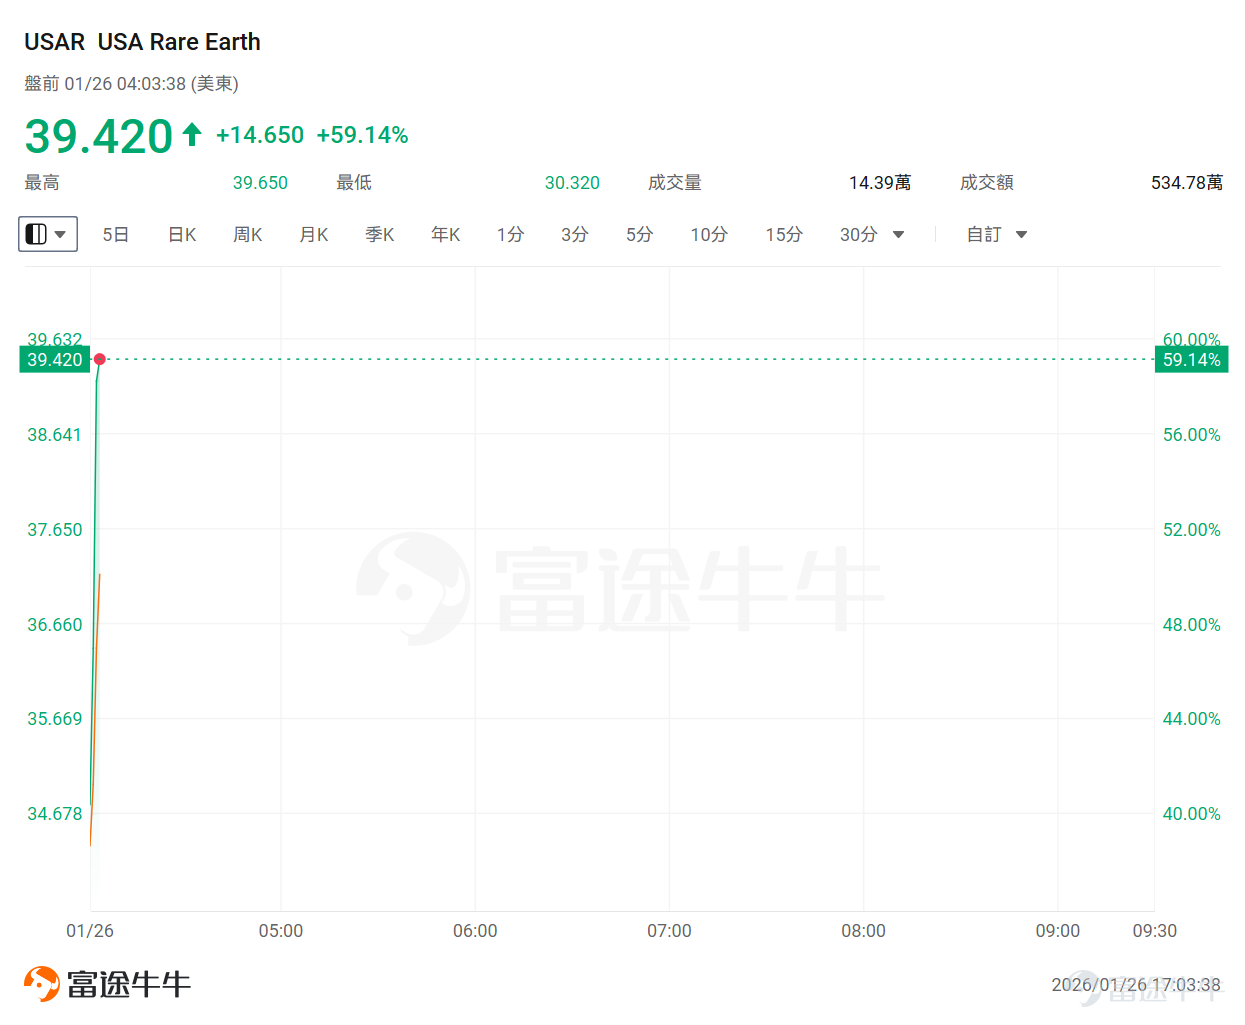This screenshot has height=1025, width=1245.
Task: Select the 周K chart tab
Action: point(248,234)
